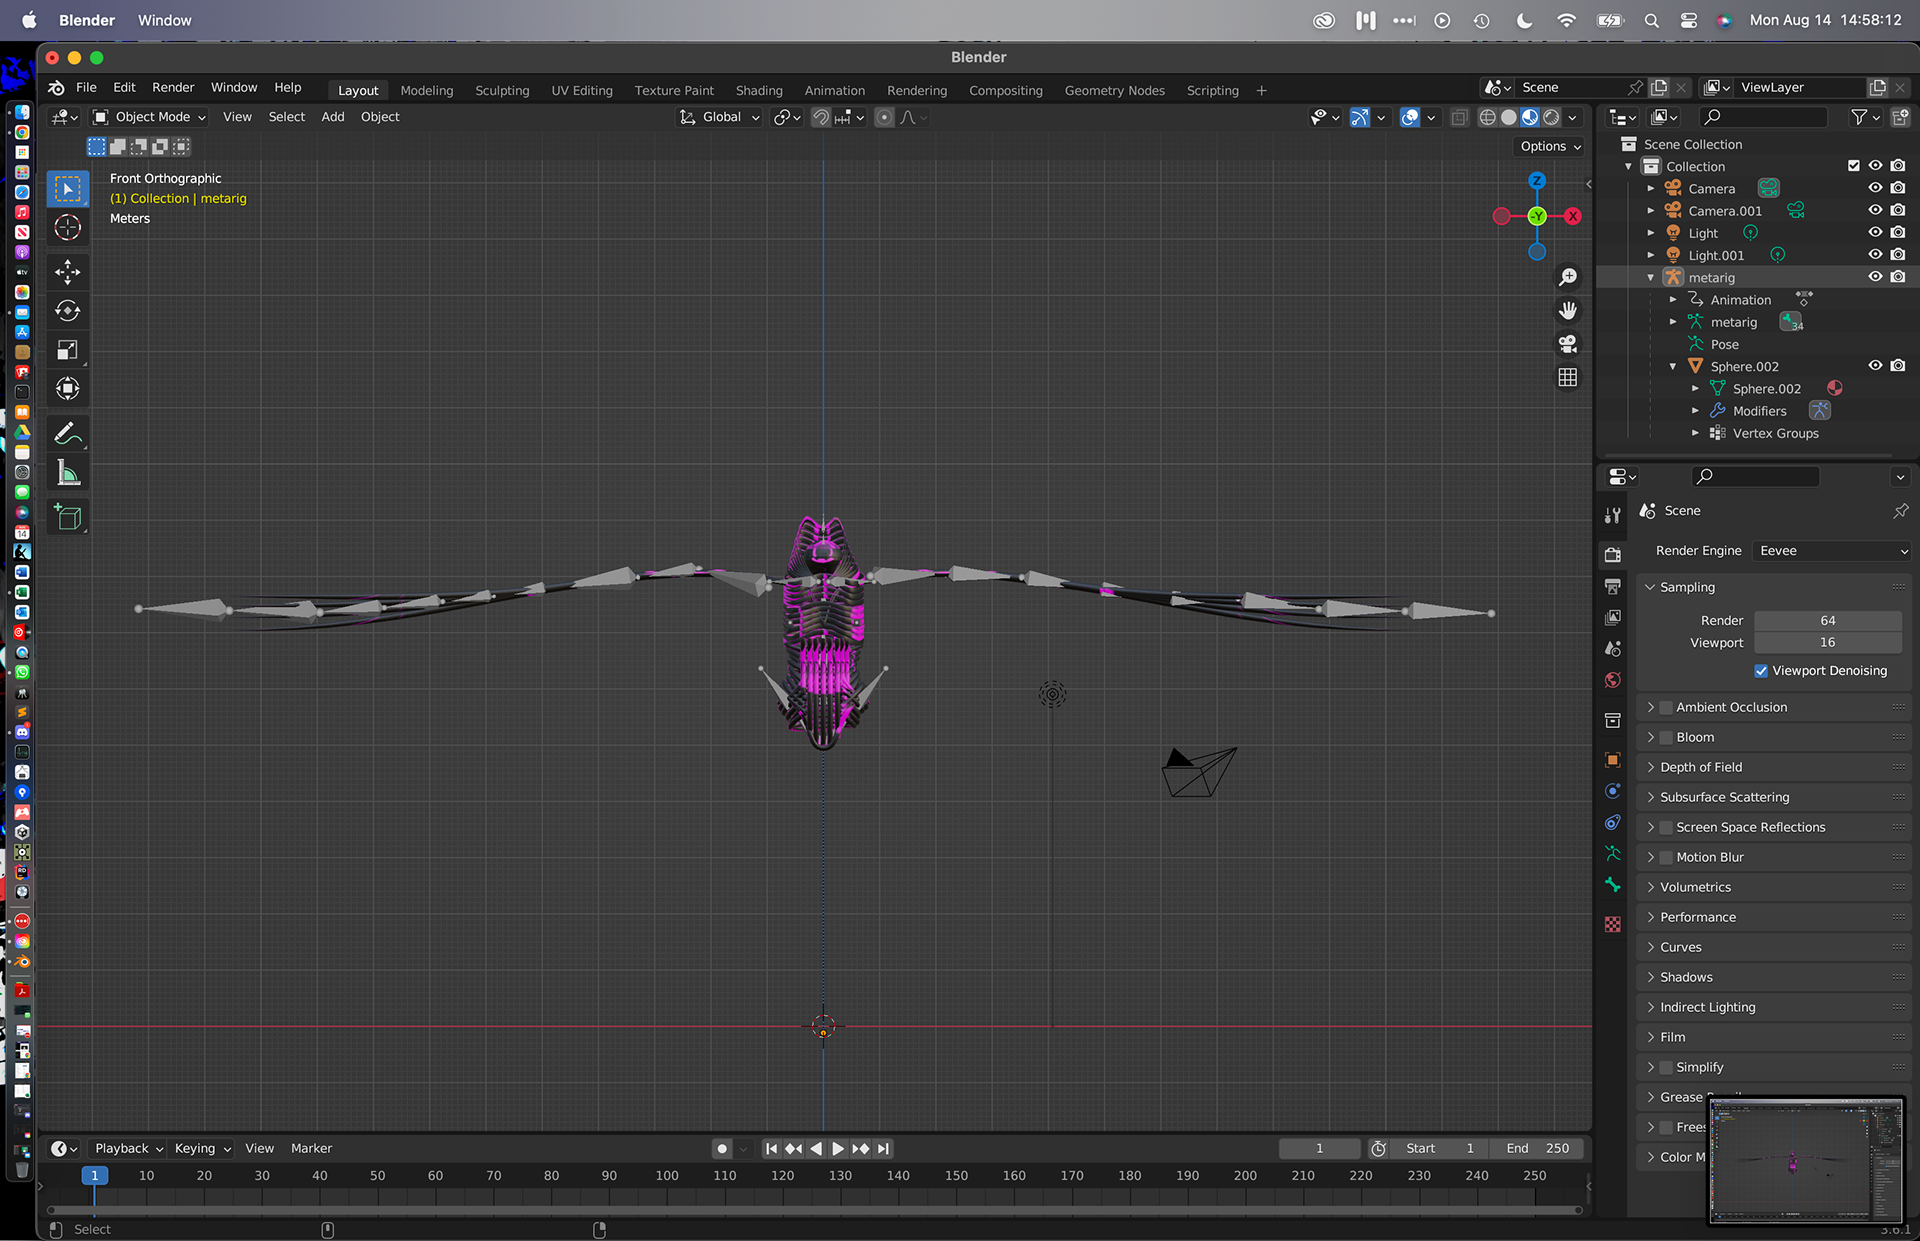Open Render properties tab icon
The image size is (1920, 1241).
click(1612, 554)
